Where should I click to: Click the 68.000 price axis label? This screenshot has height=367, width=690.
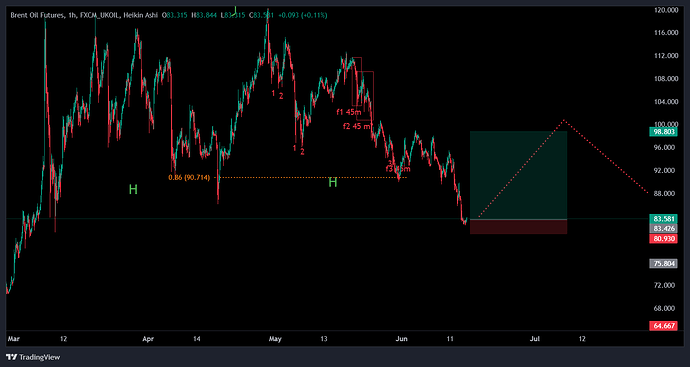(x=664, y=308)
